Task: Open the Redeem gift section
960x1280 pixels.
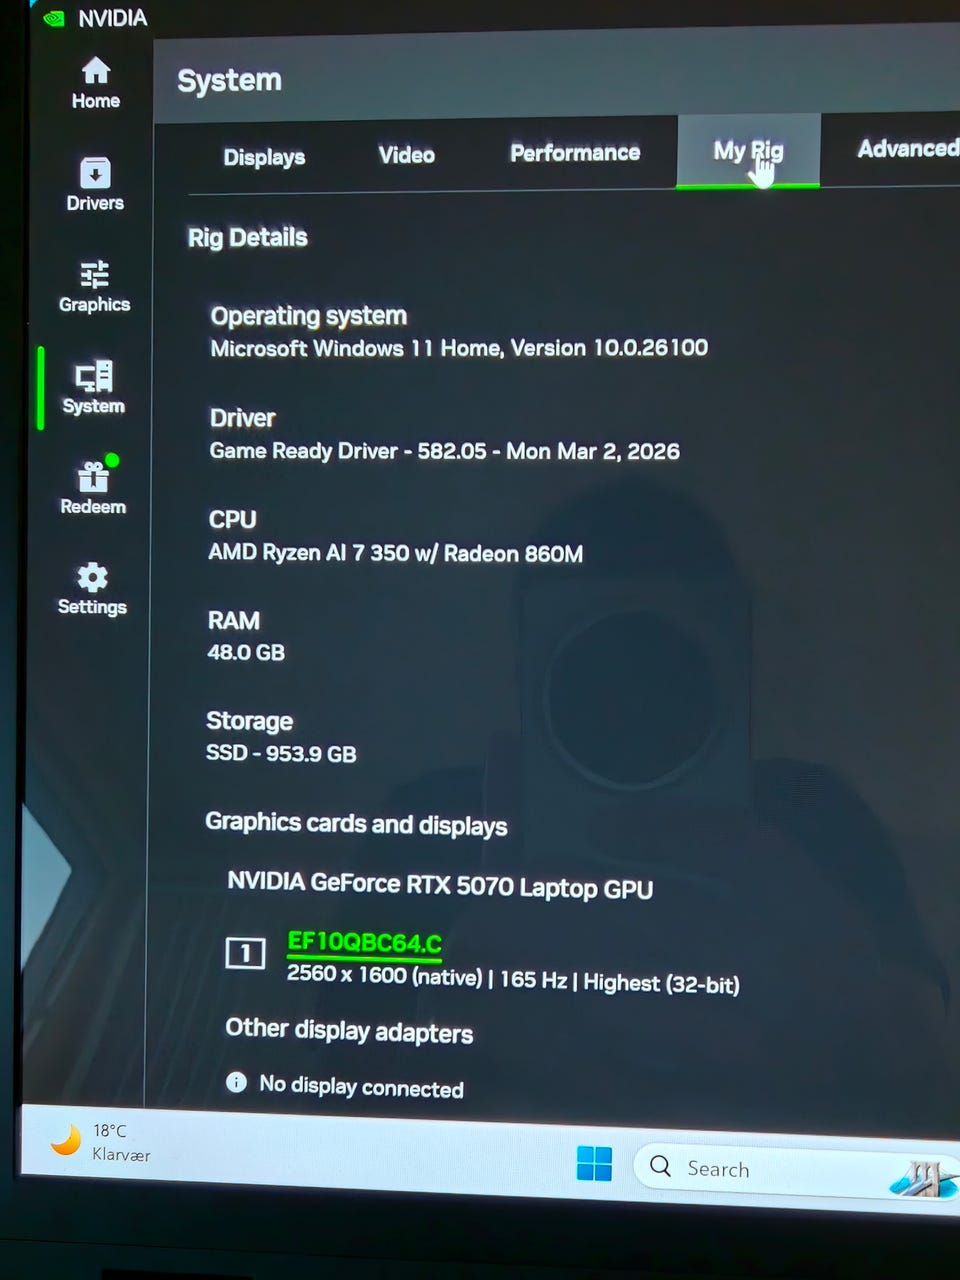Action: pos(93,487)
